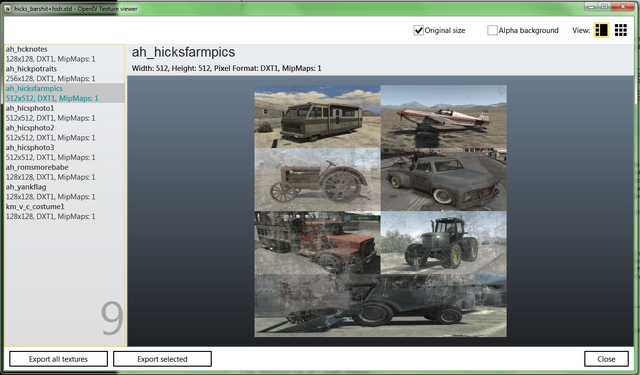640x375 pixels.
Task: Click Export selected button
Action: pos(162,359)
